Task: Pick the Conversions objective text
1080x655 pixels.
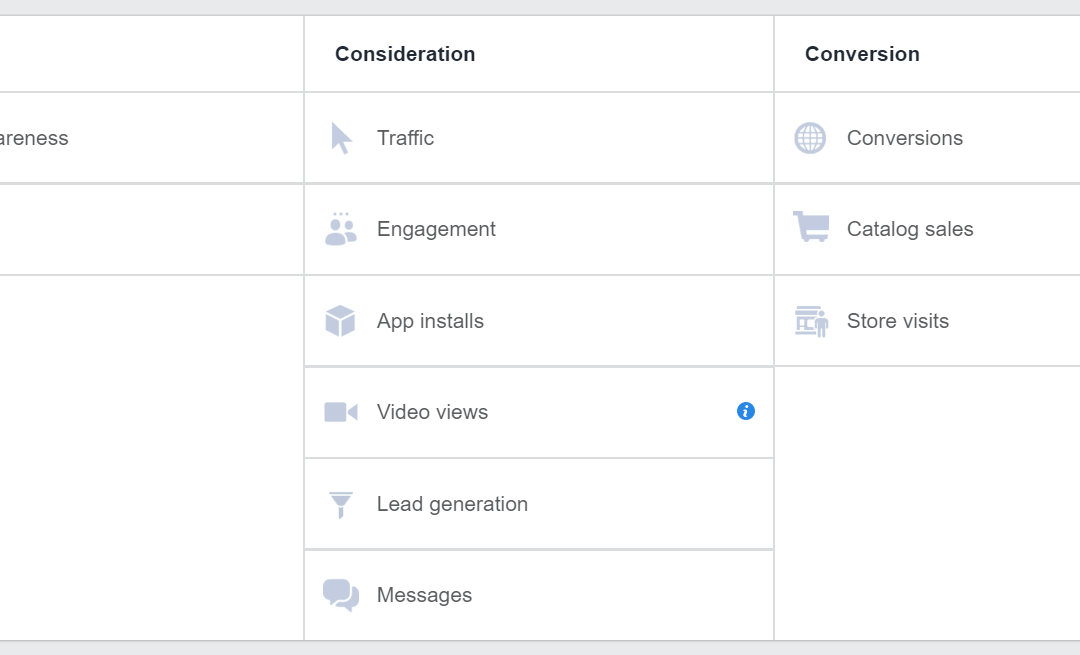Action: [x=904, y=138]
